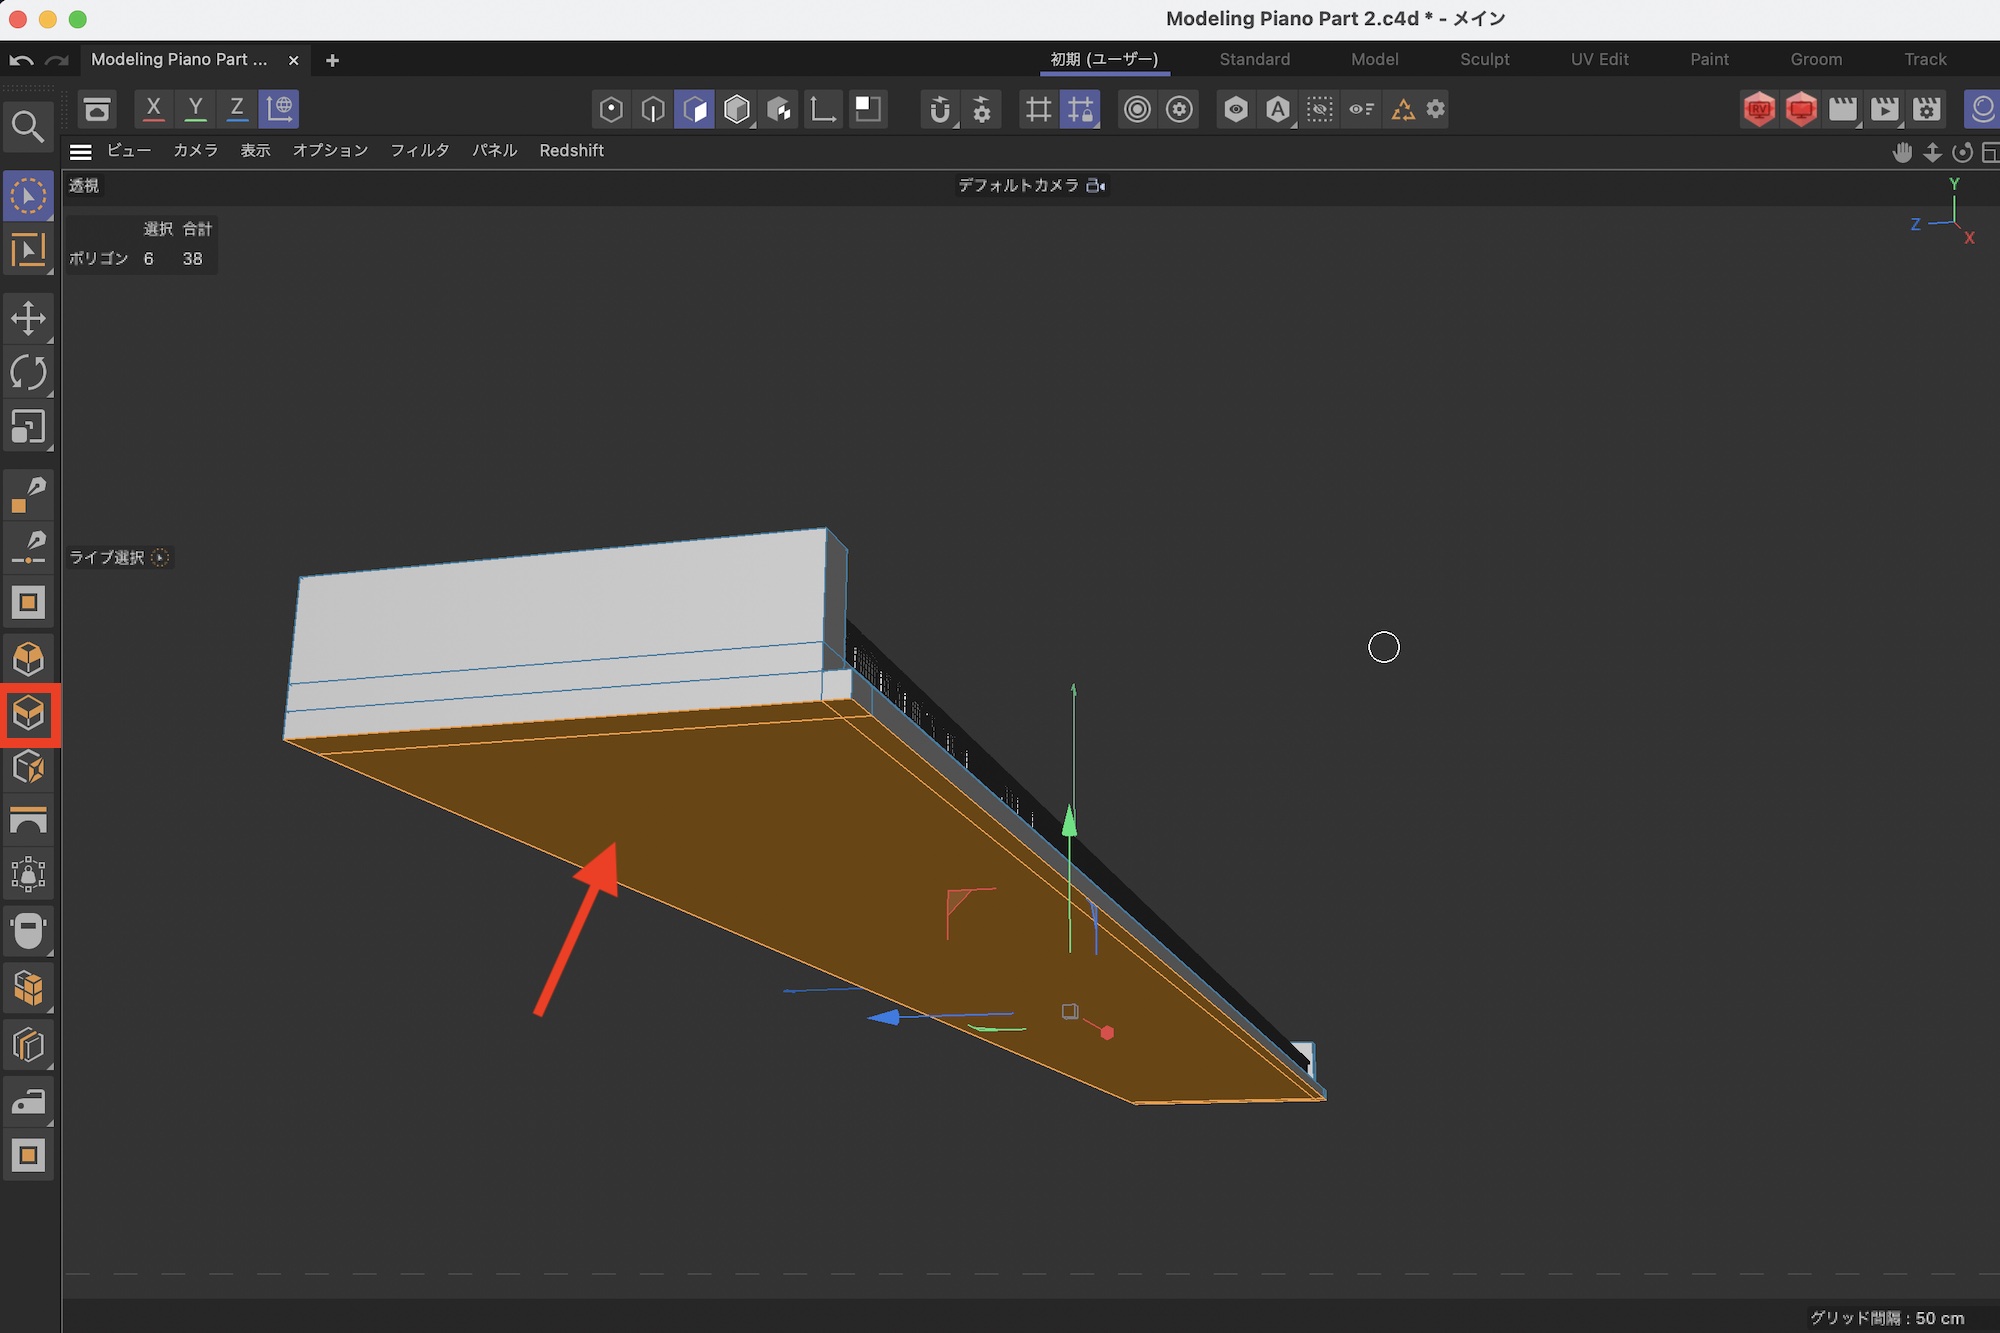Select the Scale tool
The image size is (2000, 1333).
[x=28, y=427]
